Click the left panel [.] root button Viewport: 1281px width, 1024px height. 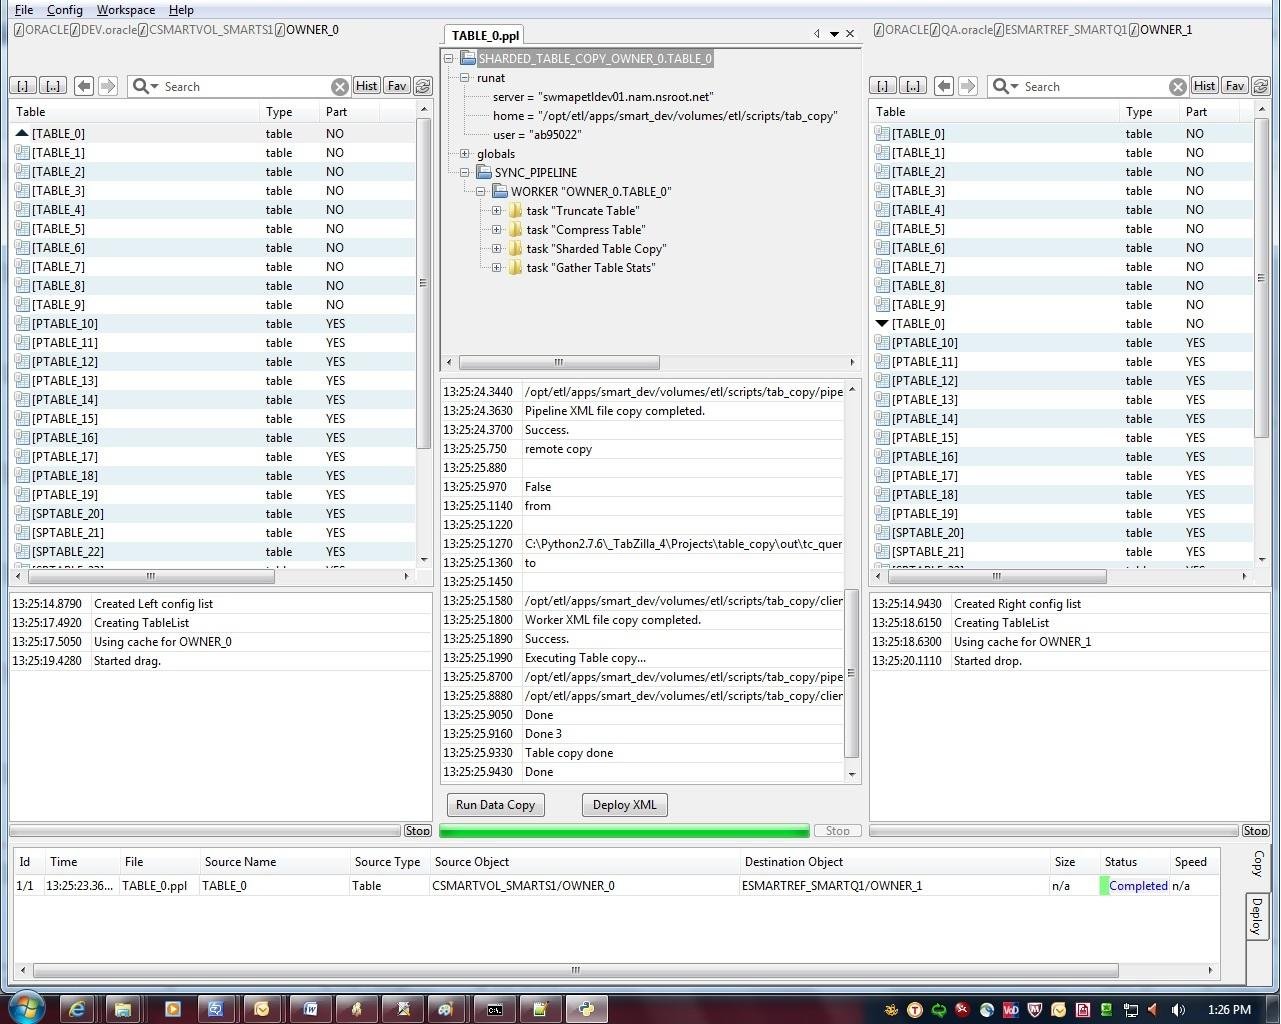23,86
